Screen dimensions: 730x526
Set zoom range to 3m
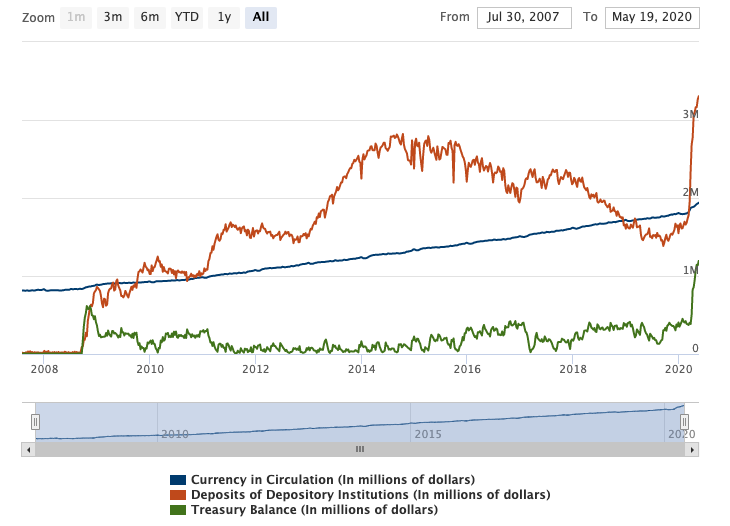pos(113,17)
